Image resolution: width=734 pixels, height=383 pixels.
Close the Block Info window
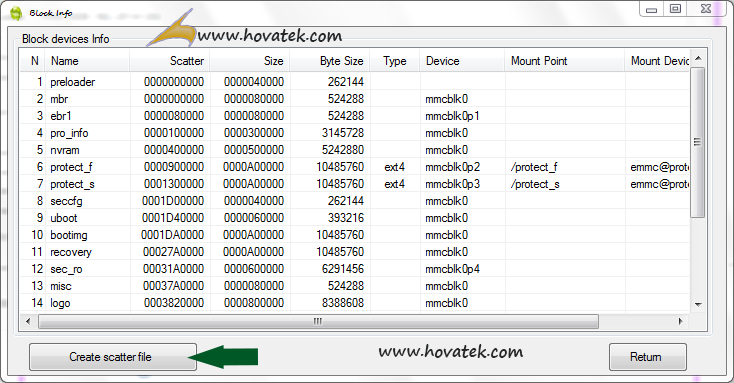click(706, 9)
